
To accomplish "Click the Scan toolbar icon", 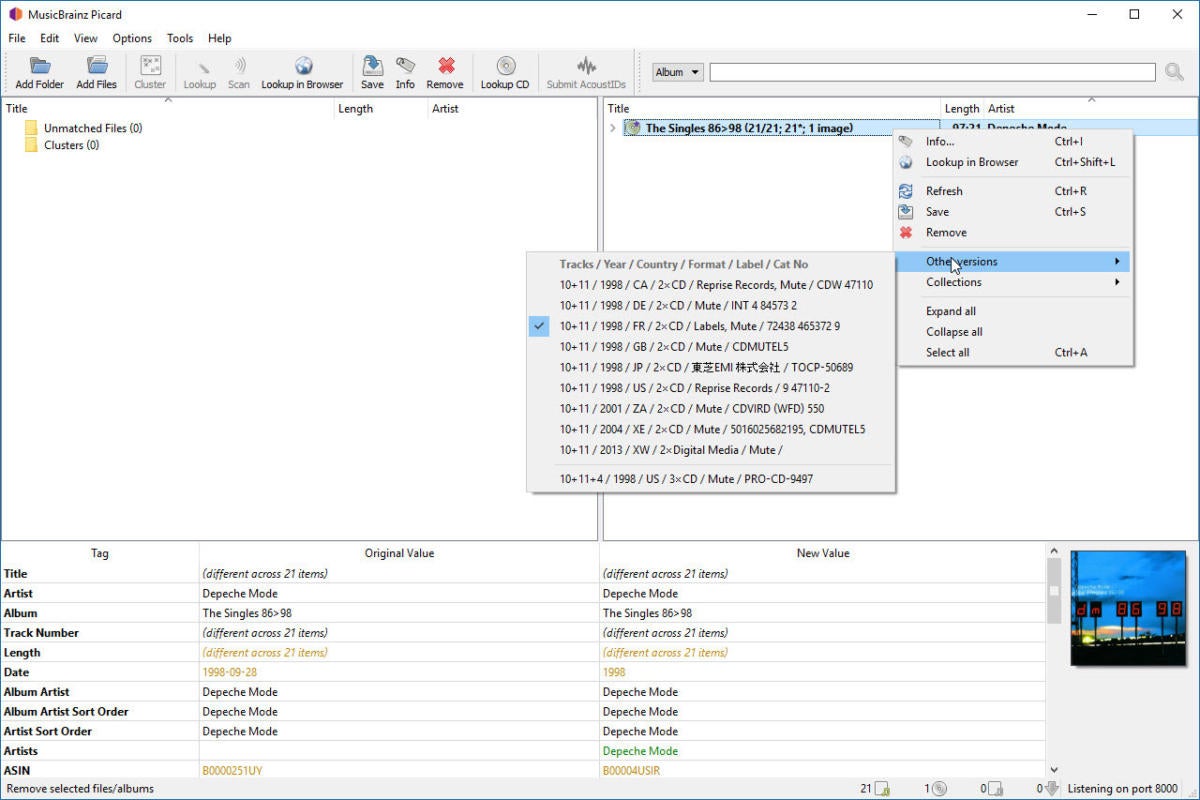I will coord(239,66).
